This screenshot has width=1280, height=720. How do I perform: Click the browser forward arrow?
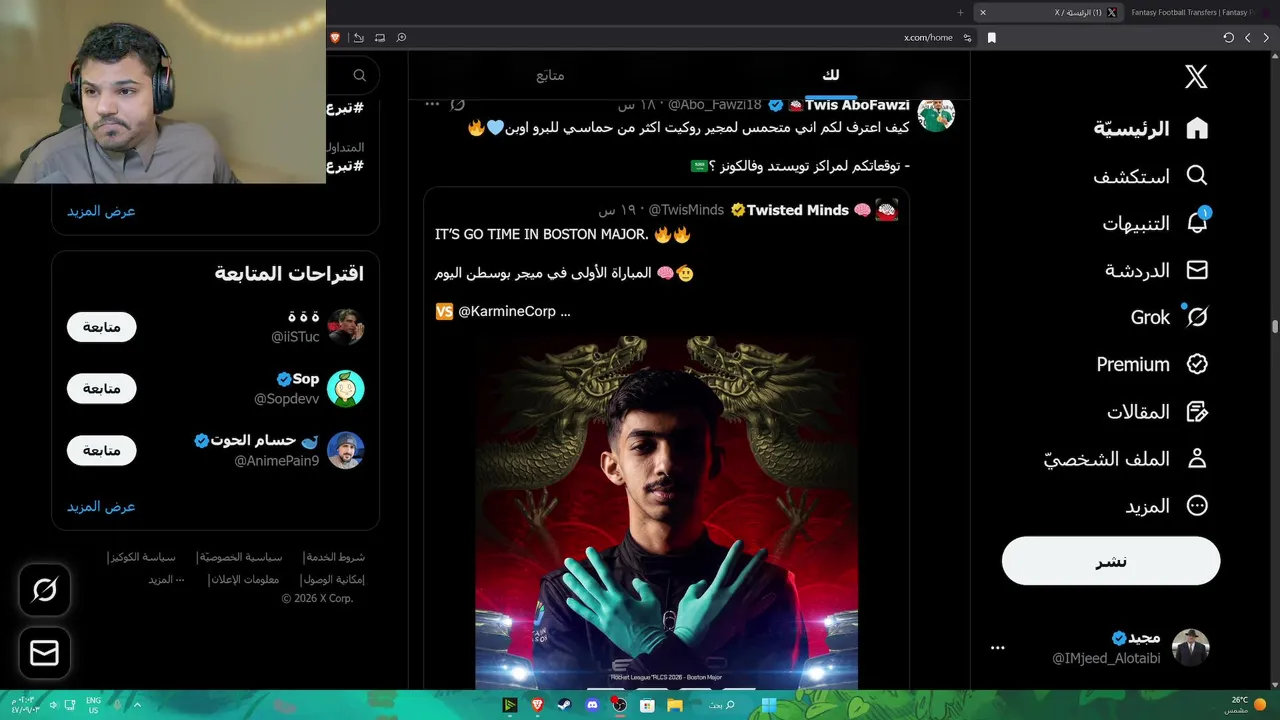tap(1247, 37)
